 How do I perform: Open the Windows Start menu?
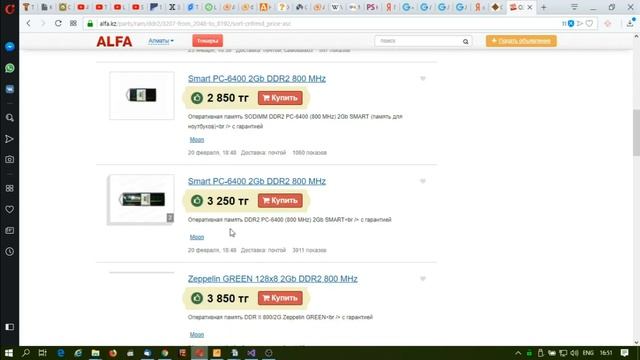click(x=9, y=353)
